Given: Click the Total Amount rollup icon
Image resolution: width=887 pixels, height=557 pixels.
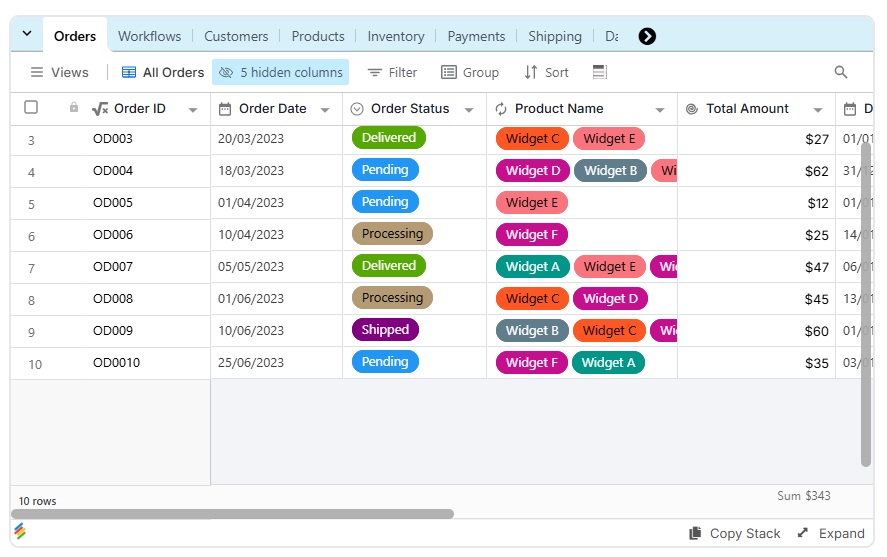Looking at the screenshot, I should point(692,109).
